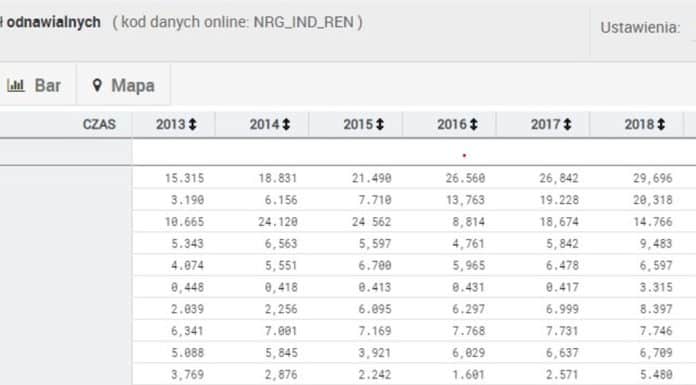Select cell value 6.700
This screenshot has width=696, height=385.
(x=375, y=265)
